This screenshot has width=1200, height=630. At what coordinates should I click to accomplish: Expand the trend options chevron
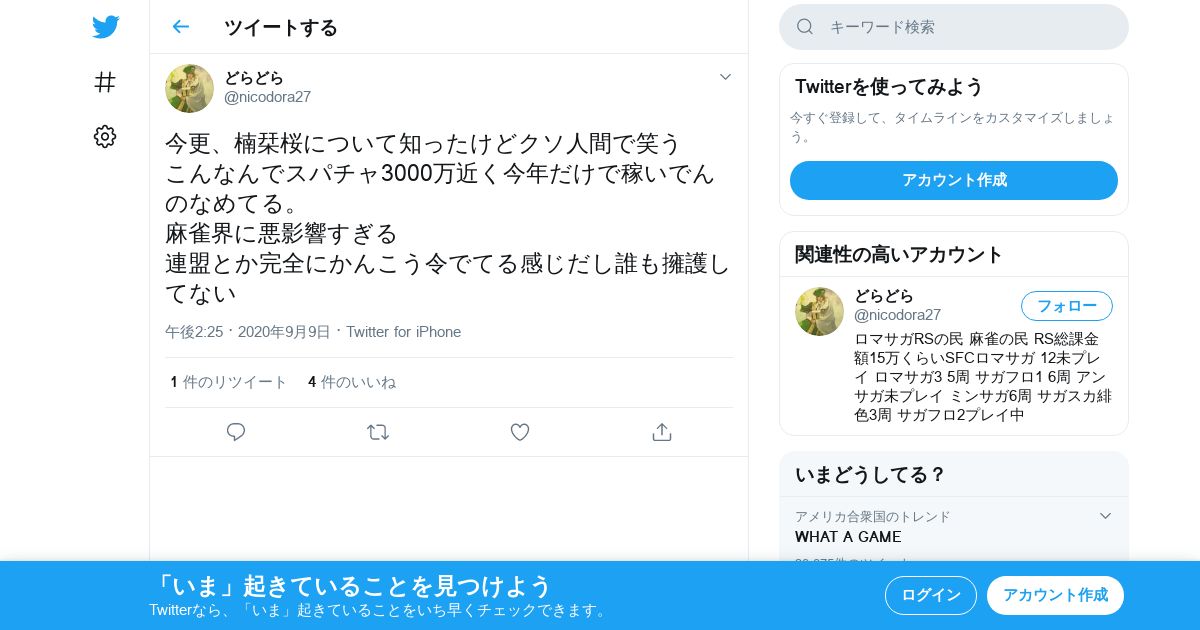tap(1105, 516)
